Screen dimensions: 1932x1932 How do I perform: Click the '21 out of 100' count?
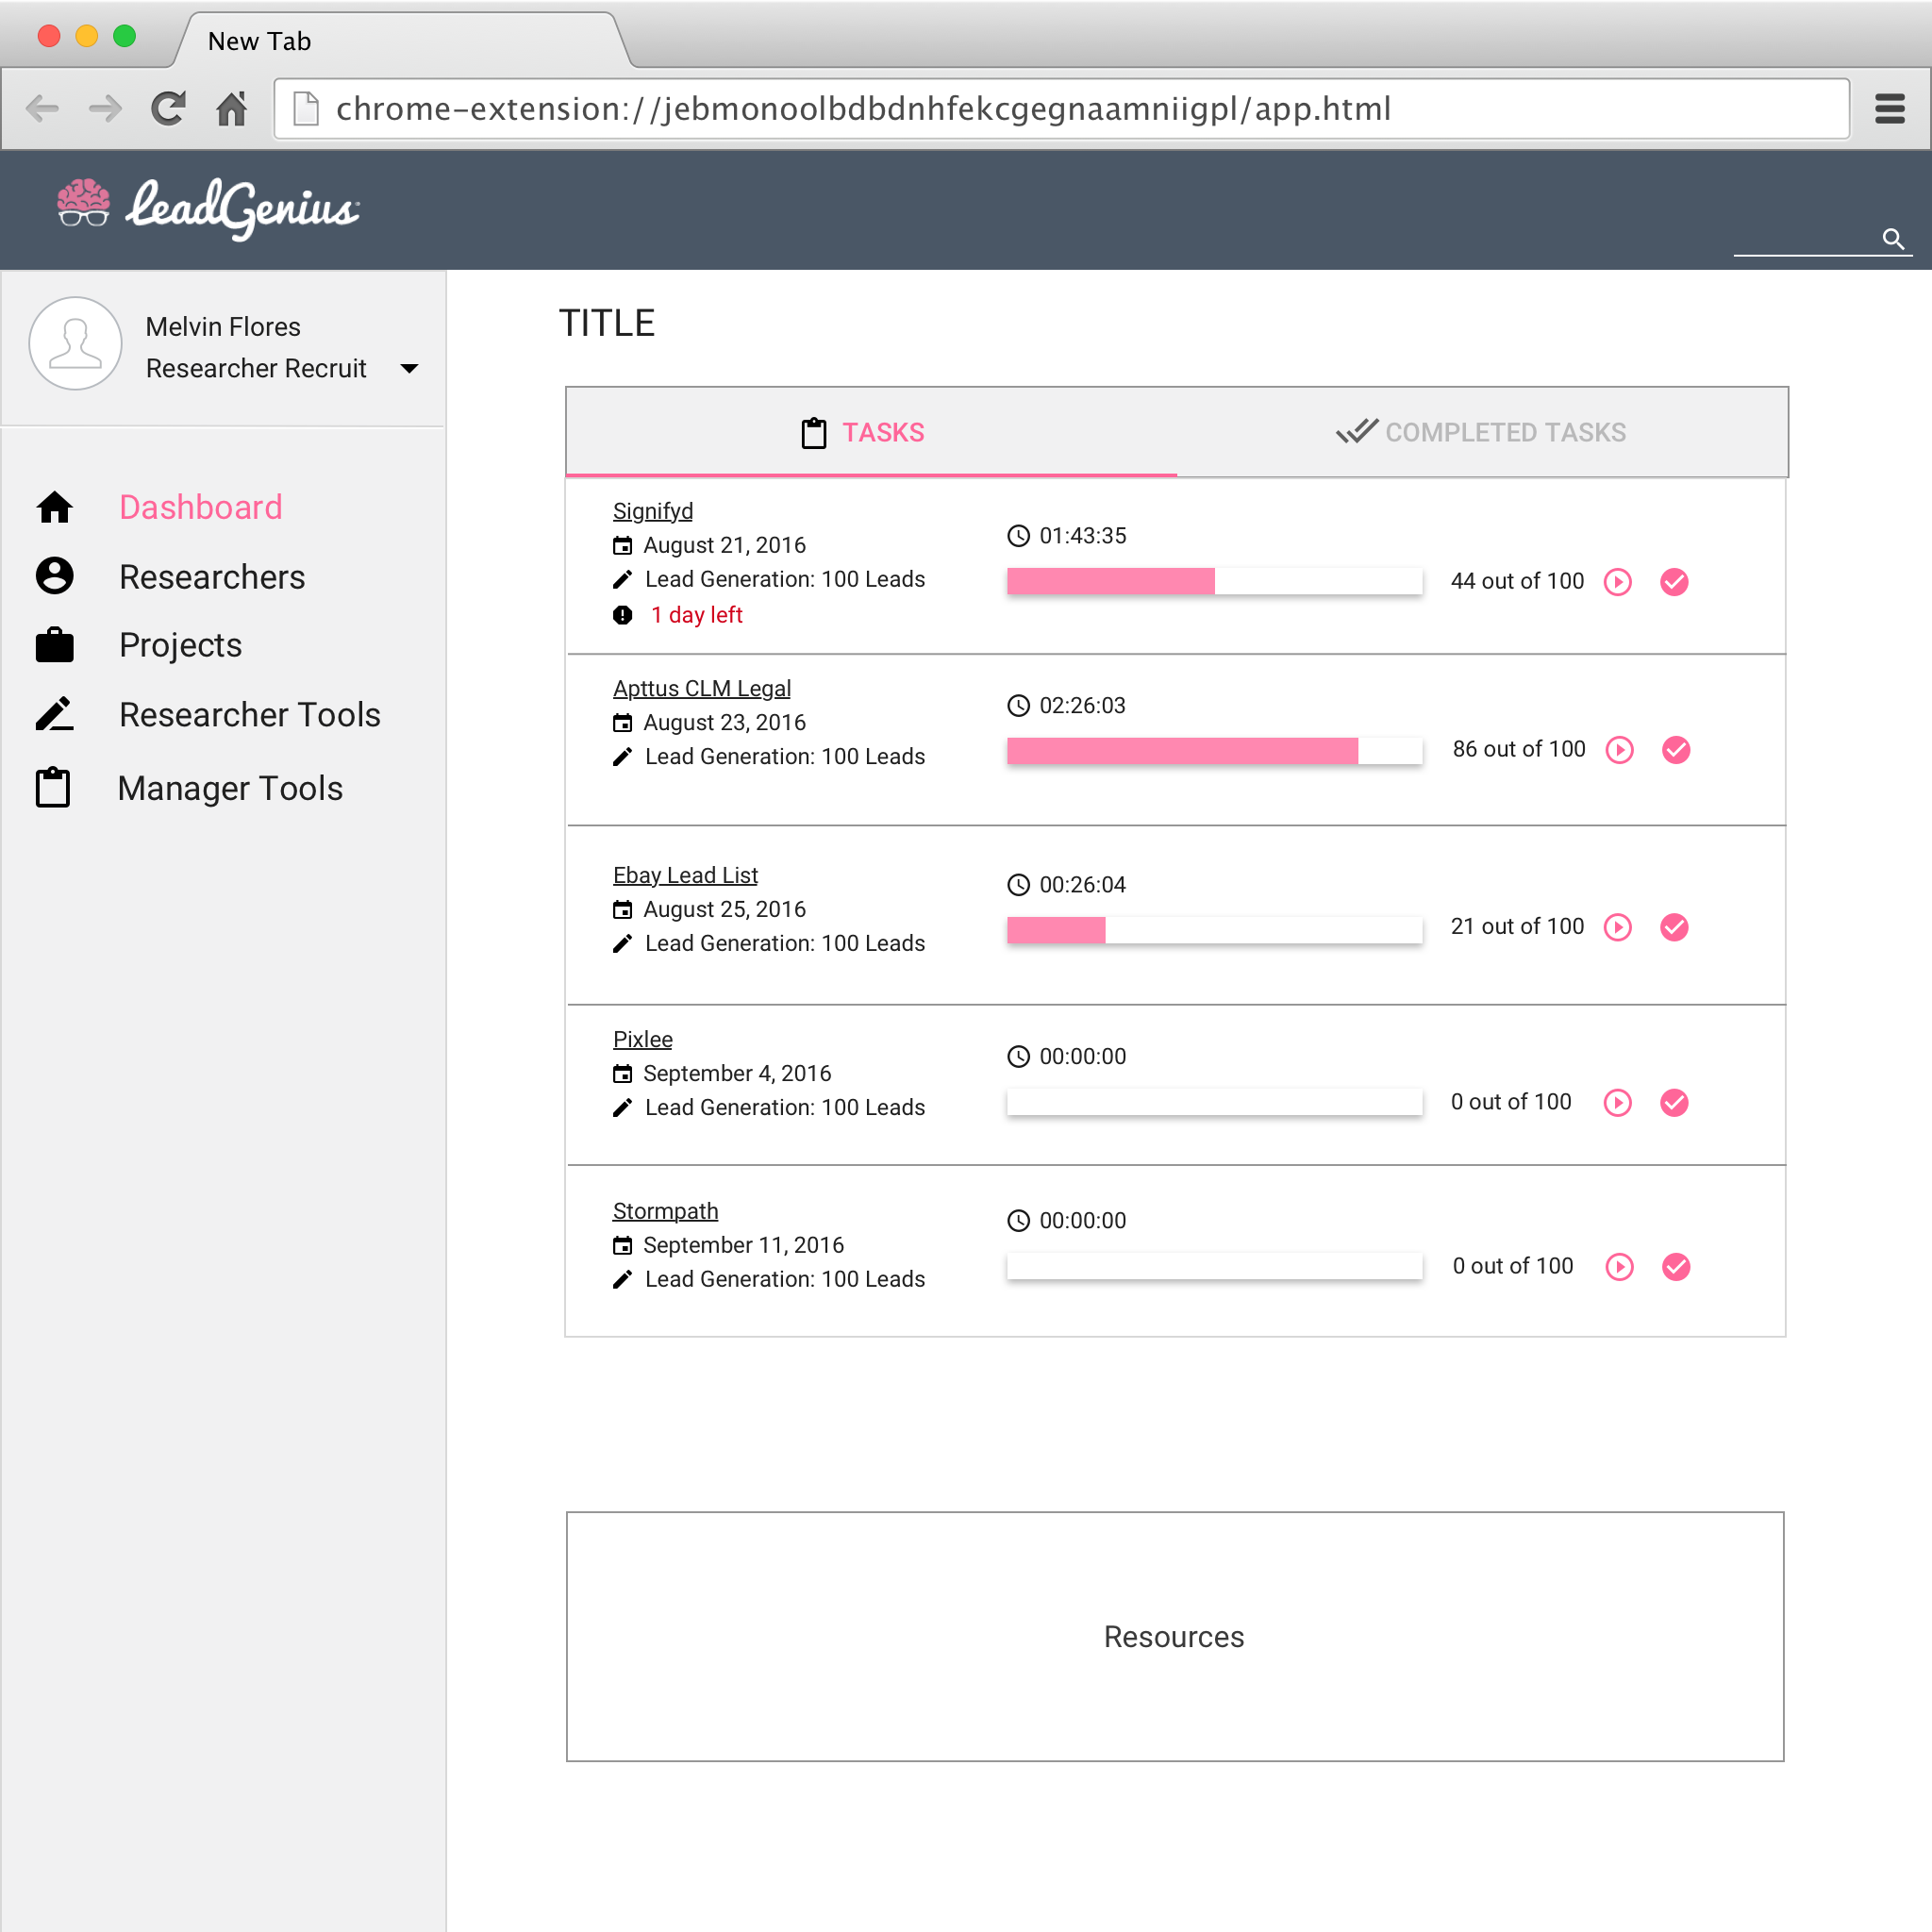[x=1517, y=926]
